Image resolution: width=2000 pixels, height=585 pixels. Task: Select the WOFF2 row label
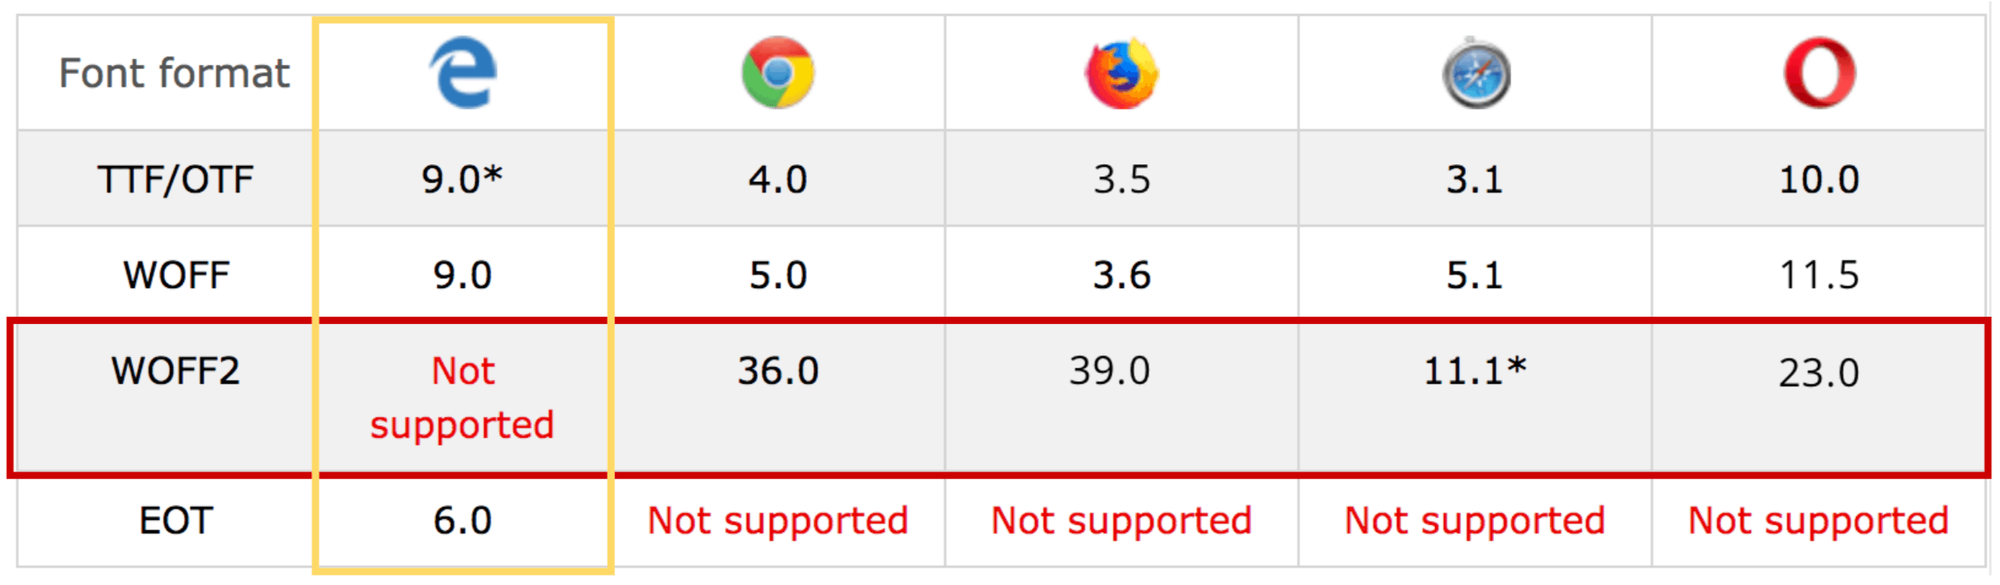click(x=175, y=371)
